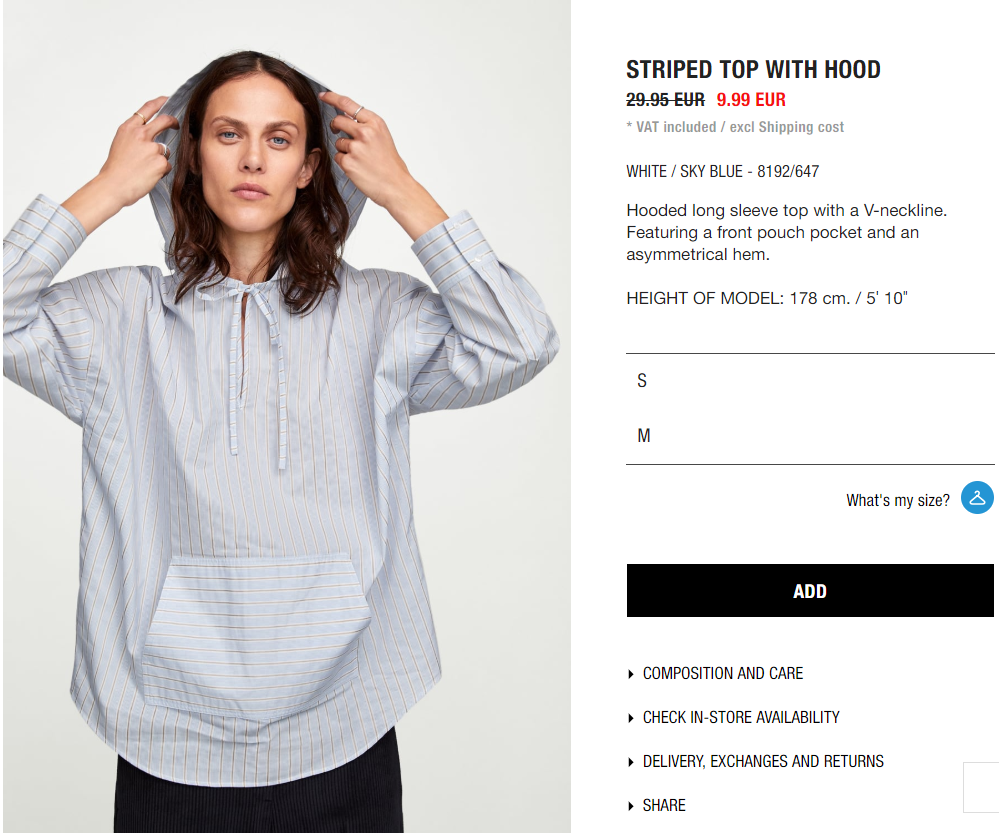Image resolution: width=999 pixels, height=833 pixels.
Task: Click the White / Sky Blue color reference
Action: 722,171
